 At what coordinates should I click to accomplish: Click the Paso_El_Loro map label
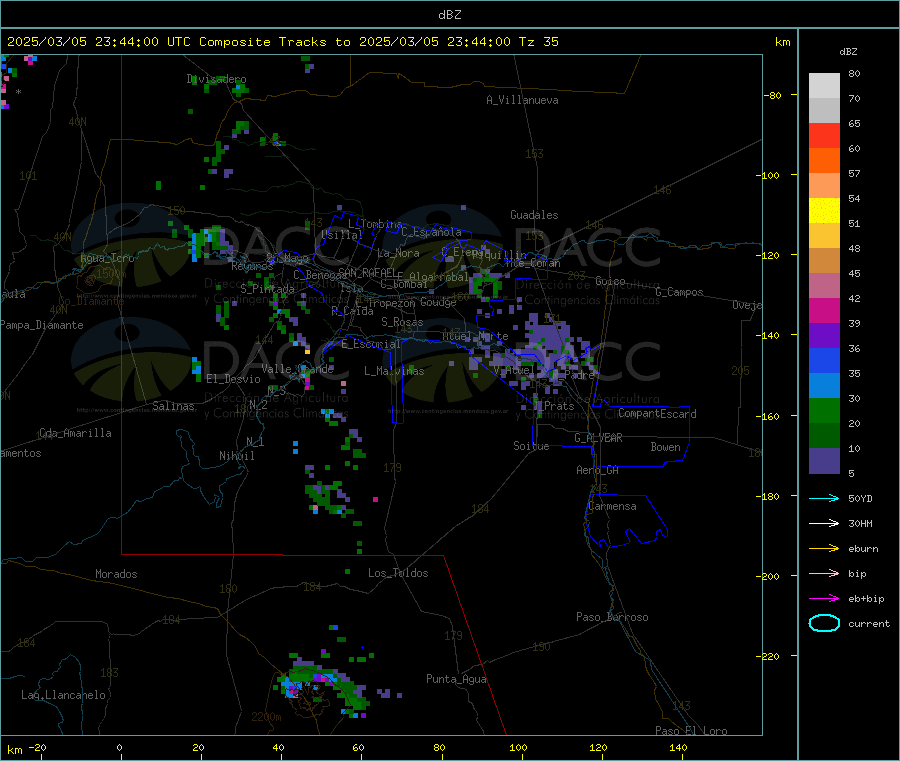(692, 731)
